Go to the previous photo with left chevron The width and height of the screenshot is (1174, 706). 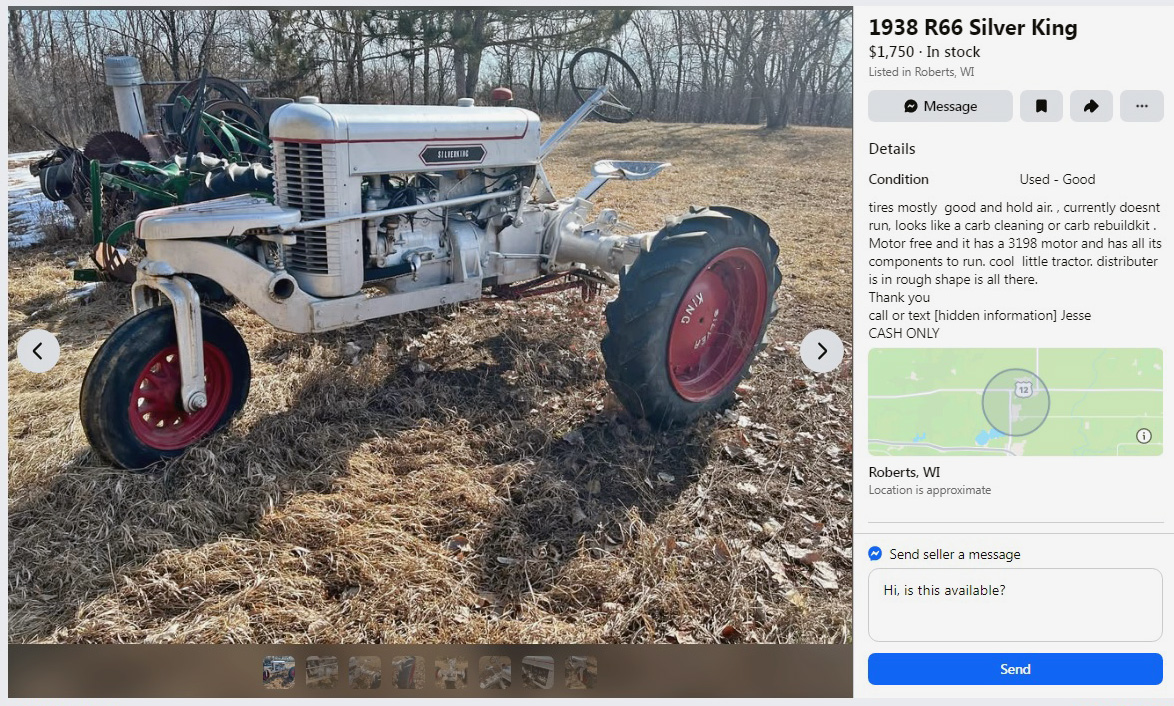click(x=38, y=350)
